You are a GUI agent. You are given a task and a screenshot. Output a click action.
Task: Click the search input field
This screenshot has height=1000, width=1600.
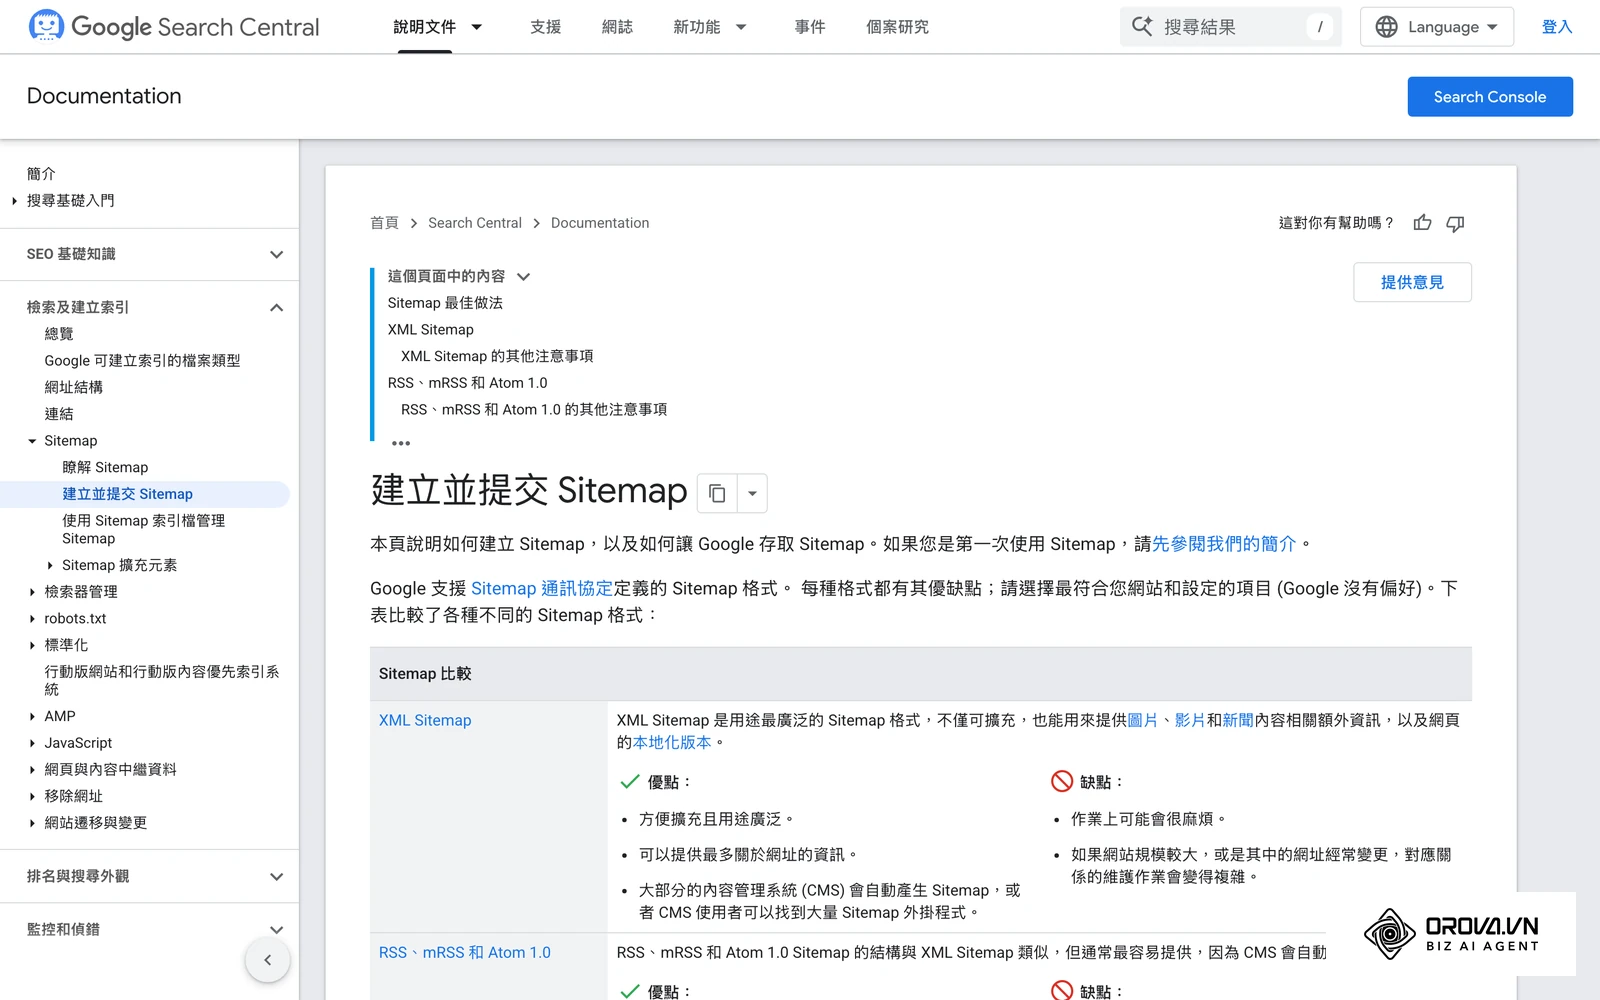pos(1231,27)
